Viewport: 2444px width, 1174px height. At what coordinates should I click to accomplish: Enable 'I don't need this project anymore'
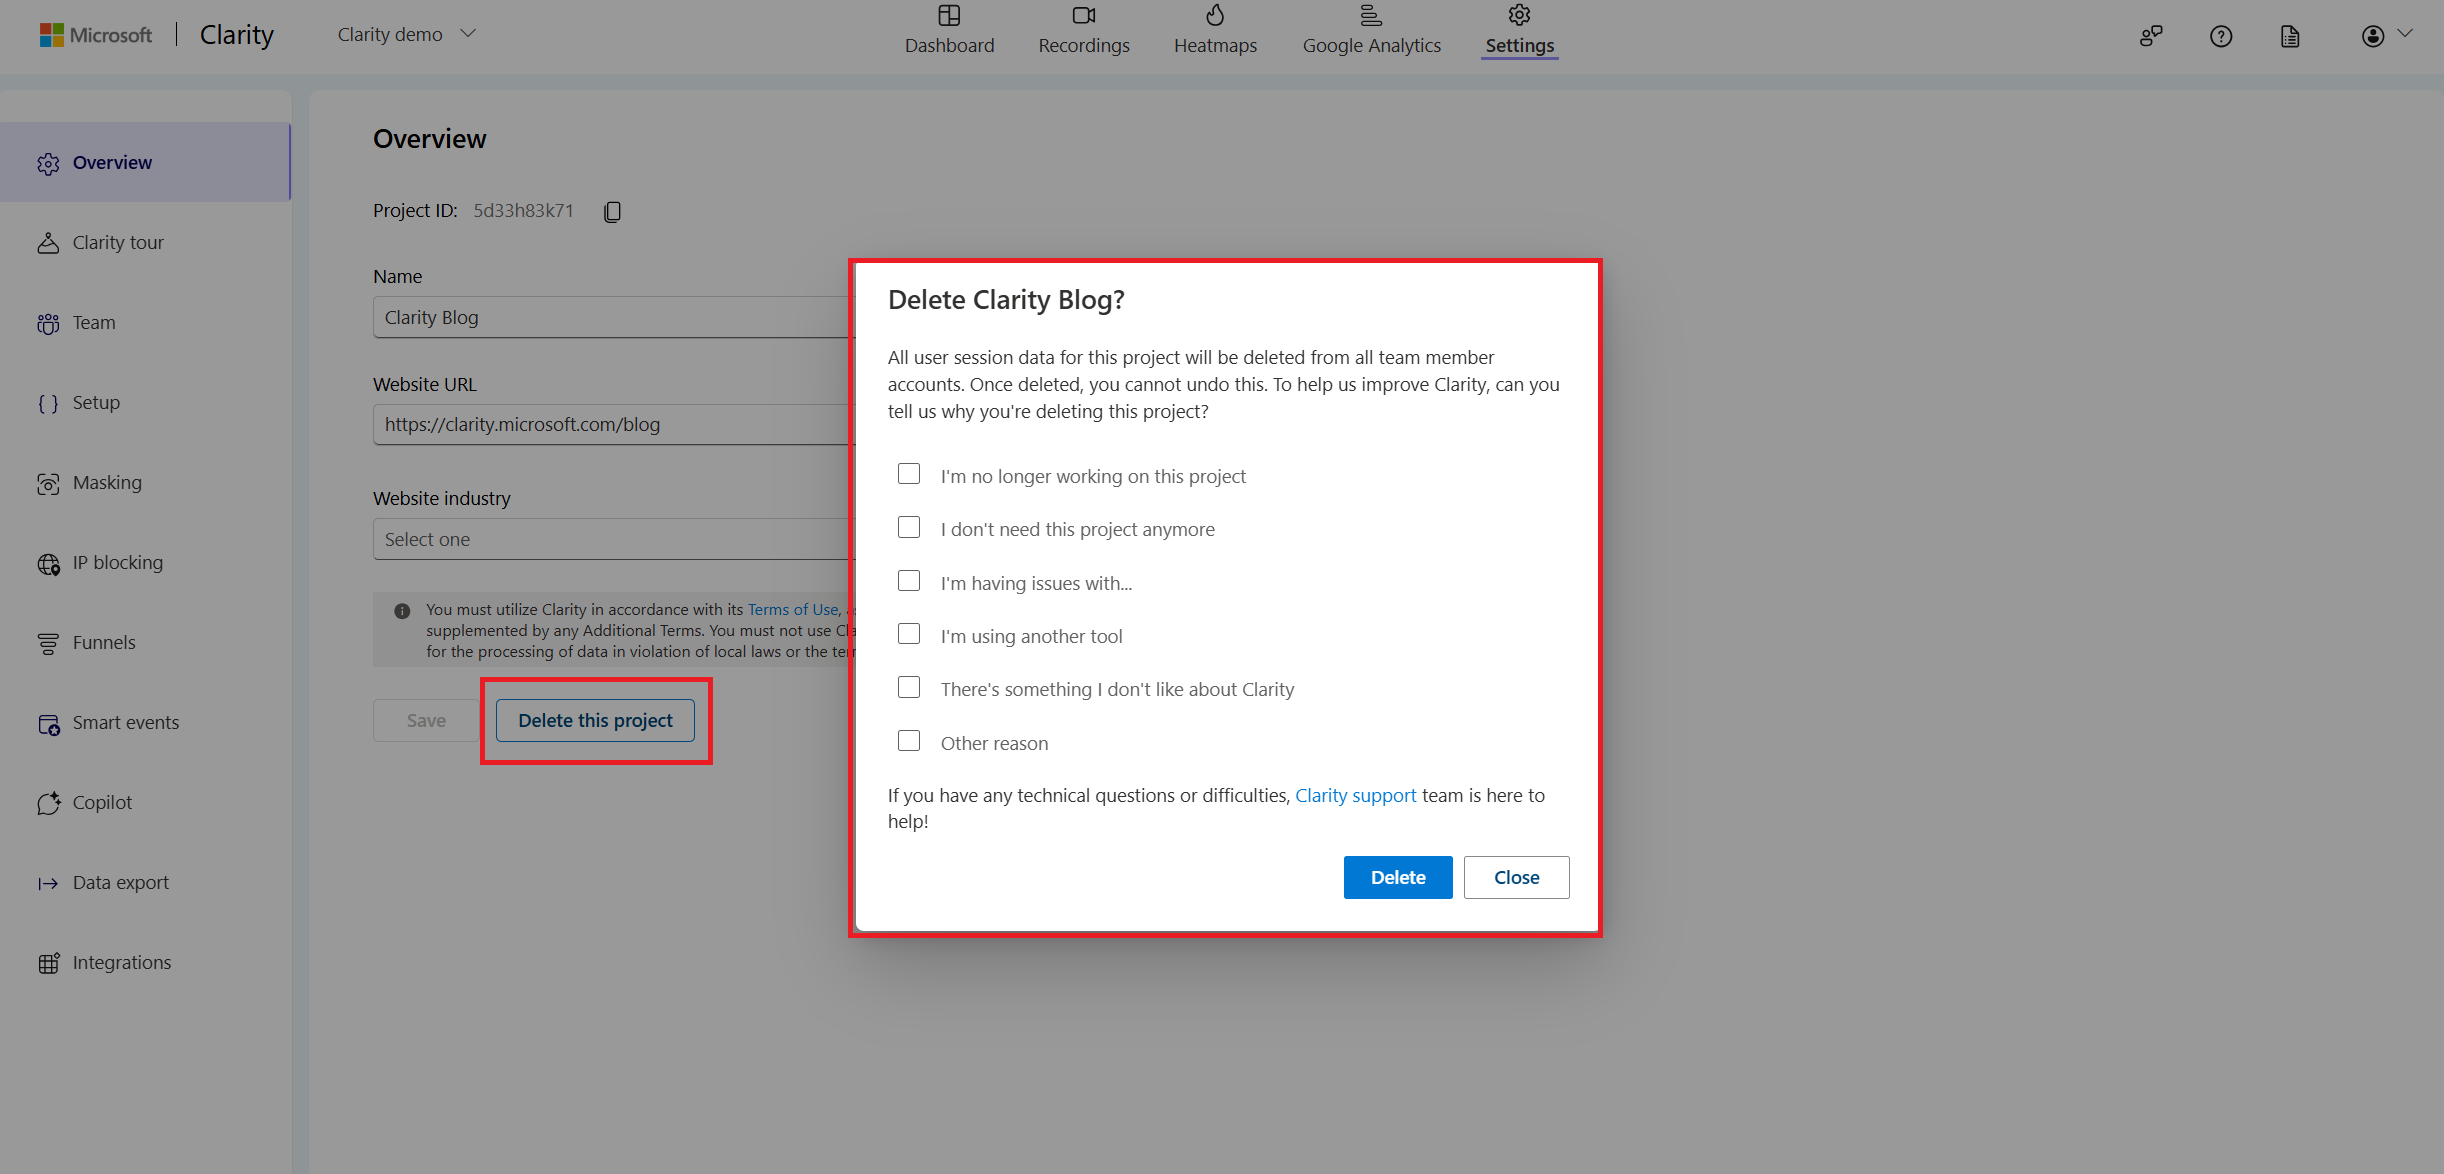click(x=910, y=529)
